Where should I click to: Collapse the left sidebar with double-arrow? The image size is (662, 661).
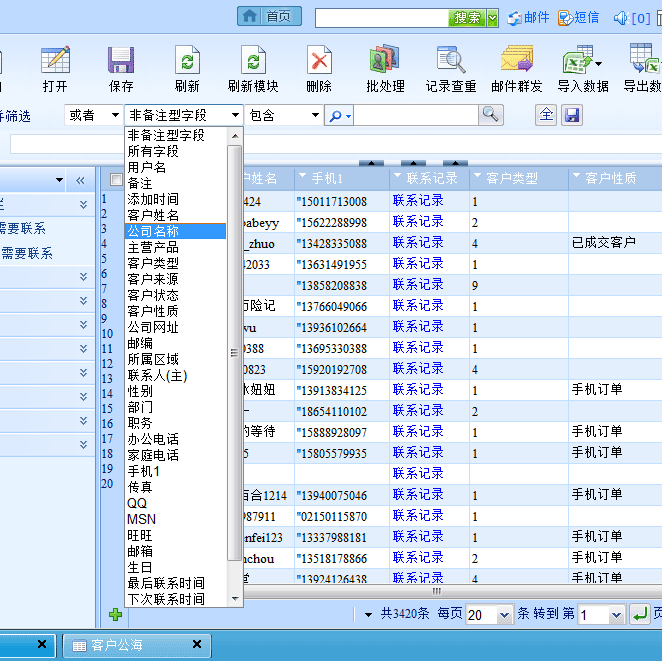pyautogui.click(x=80, y=180)
